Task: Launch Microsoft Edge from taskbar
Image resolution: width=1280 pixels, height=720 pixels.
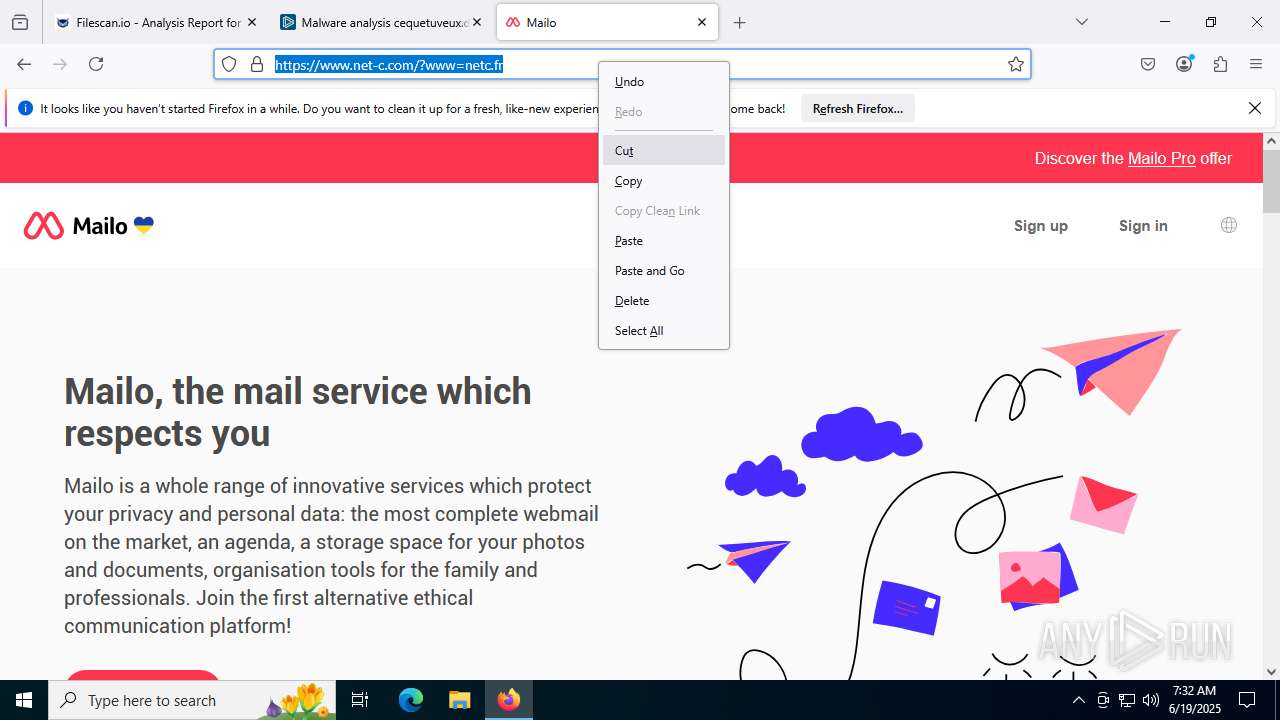Action: (411, 700)
